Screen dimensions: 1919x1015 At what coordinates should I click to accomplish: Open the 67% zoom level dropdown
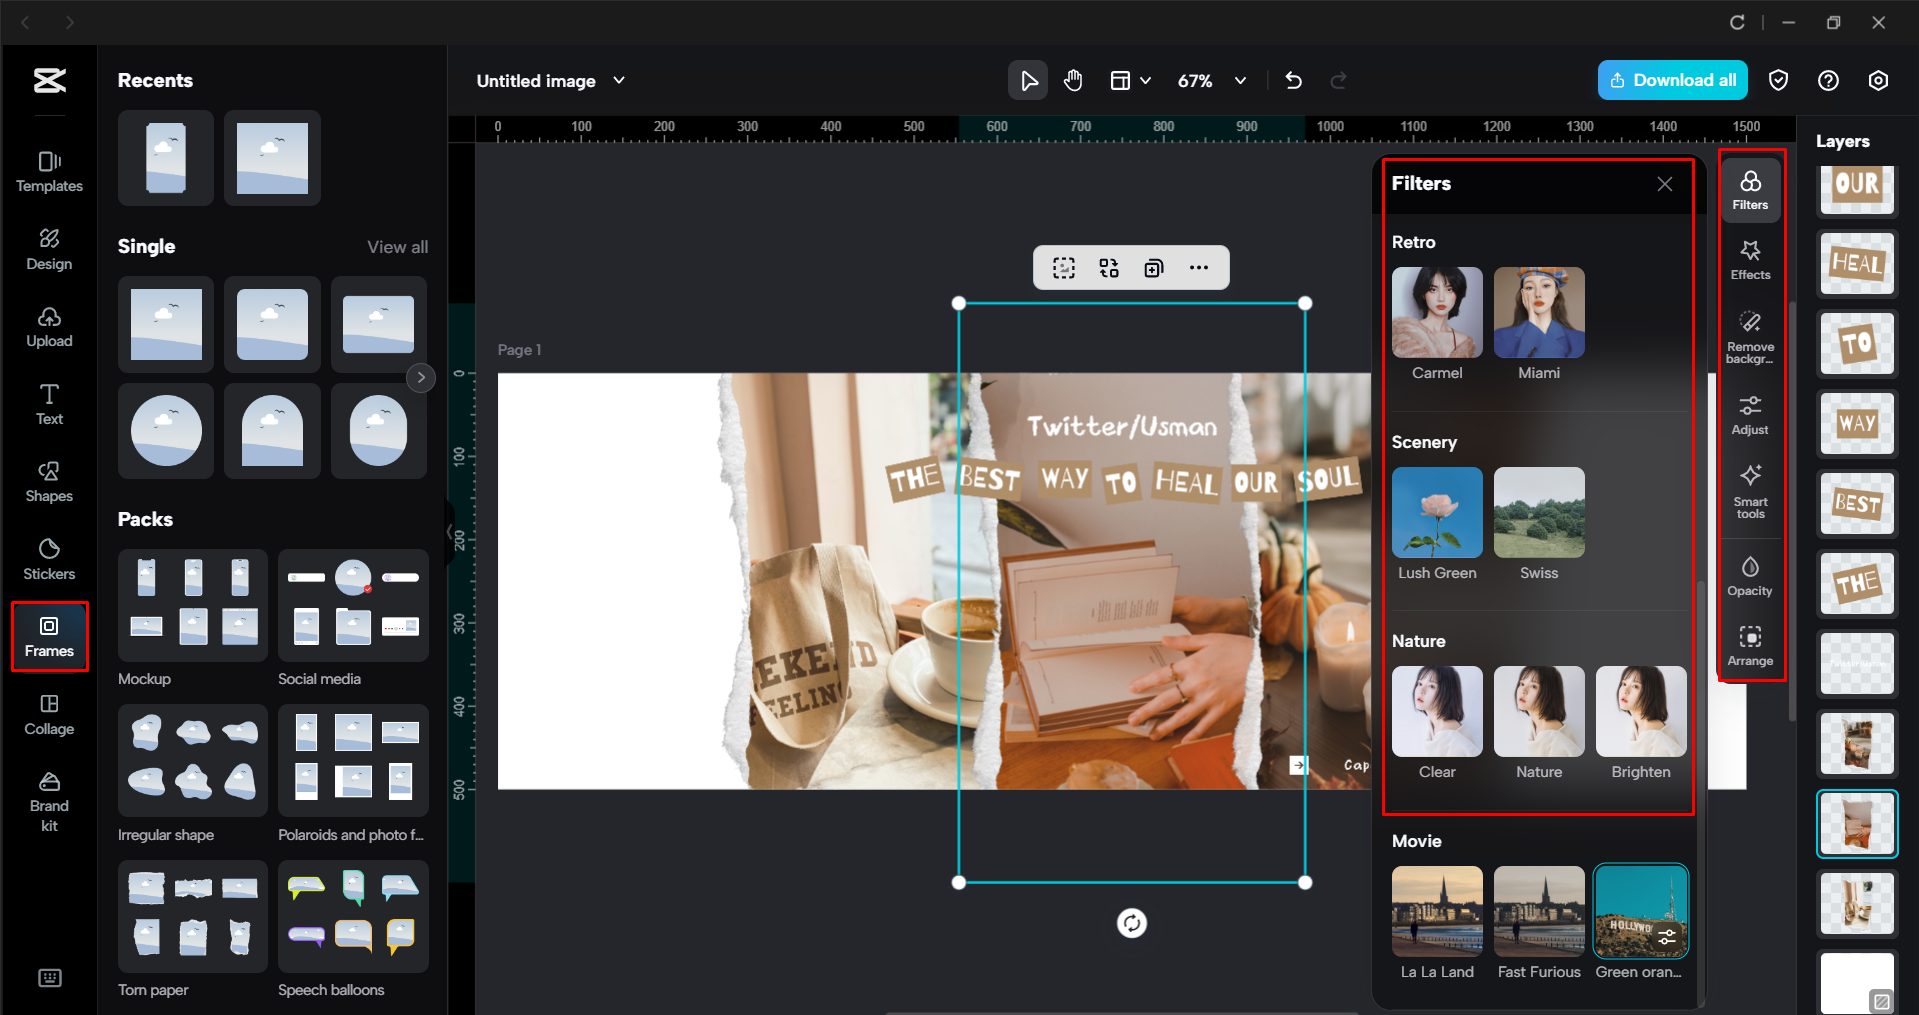click(x=1211, y=80)
